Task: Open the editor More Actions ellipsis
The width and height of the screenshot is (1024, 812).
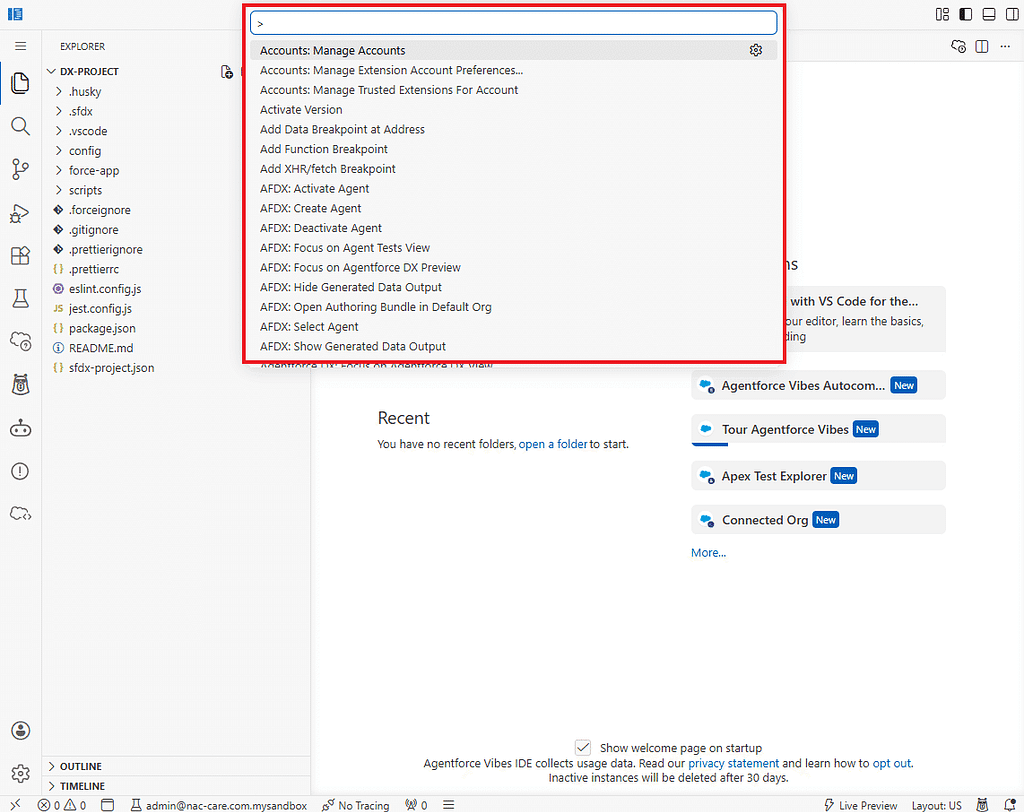Action: point(1005,46)
